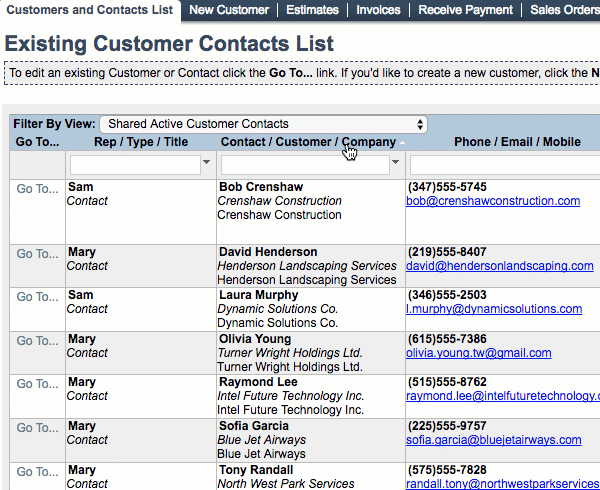Click italic Blue Jet Airways customer name

coord(261,440)
